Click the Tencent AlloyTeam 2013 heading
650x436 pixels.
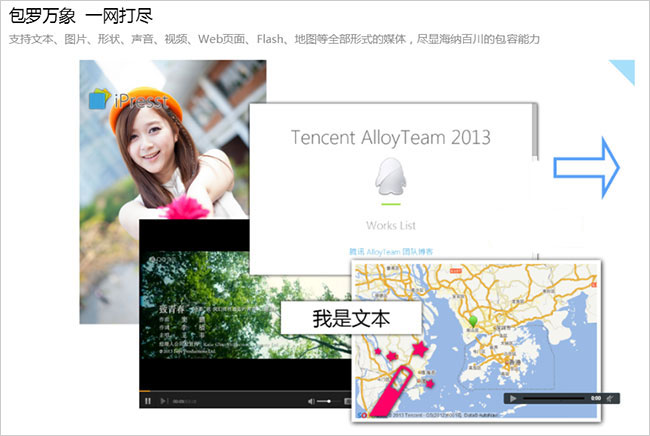pos(391,137)
